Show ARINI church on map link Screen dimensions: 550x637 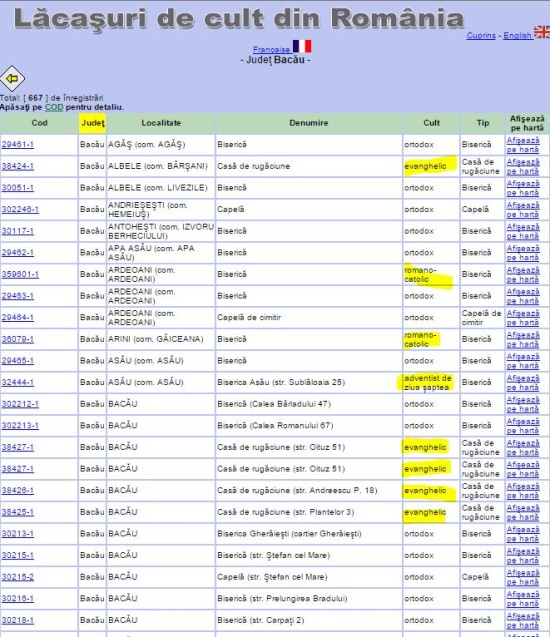pyautogui.click(x=523, y=340)
